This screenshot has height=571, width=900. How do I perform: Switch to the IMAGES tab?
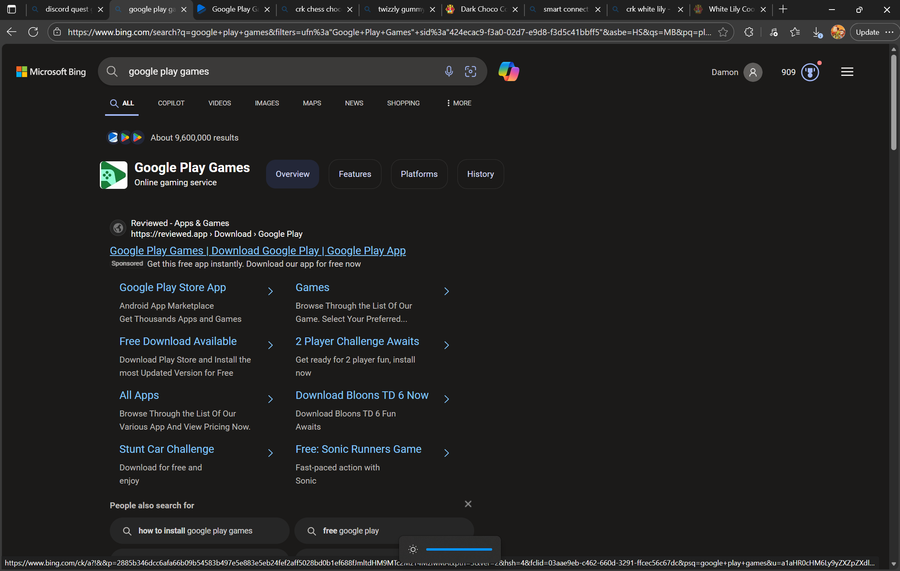click(267, 103)
